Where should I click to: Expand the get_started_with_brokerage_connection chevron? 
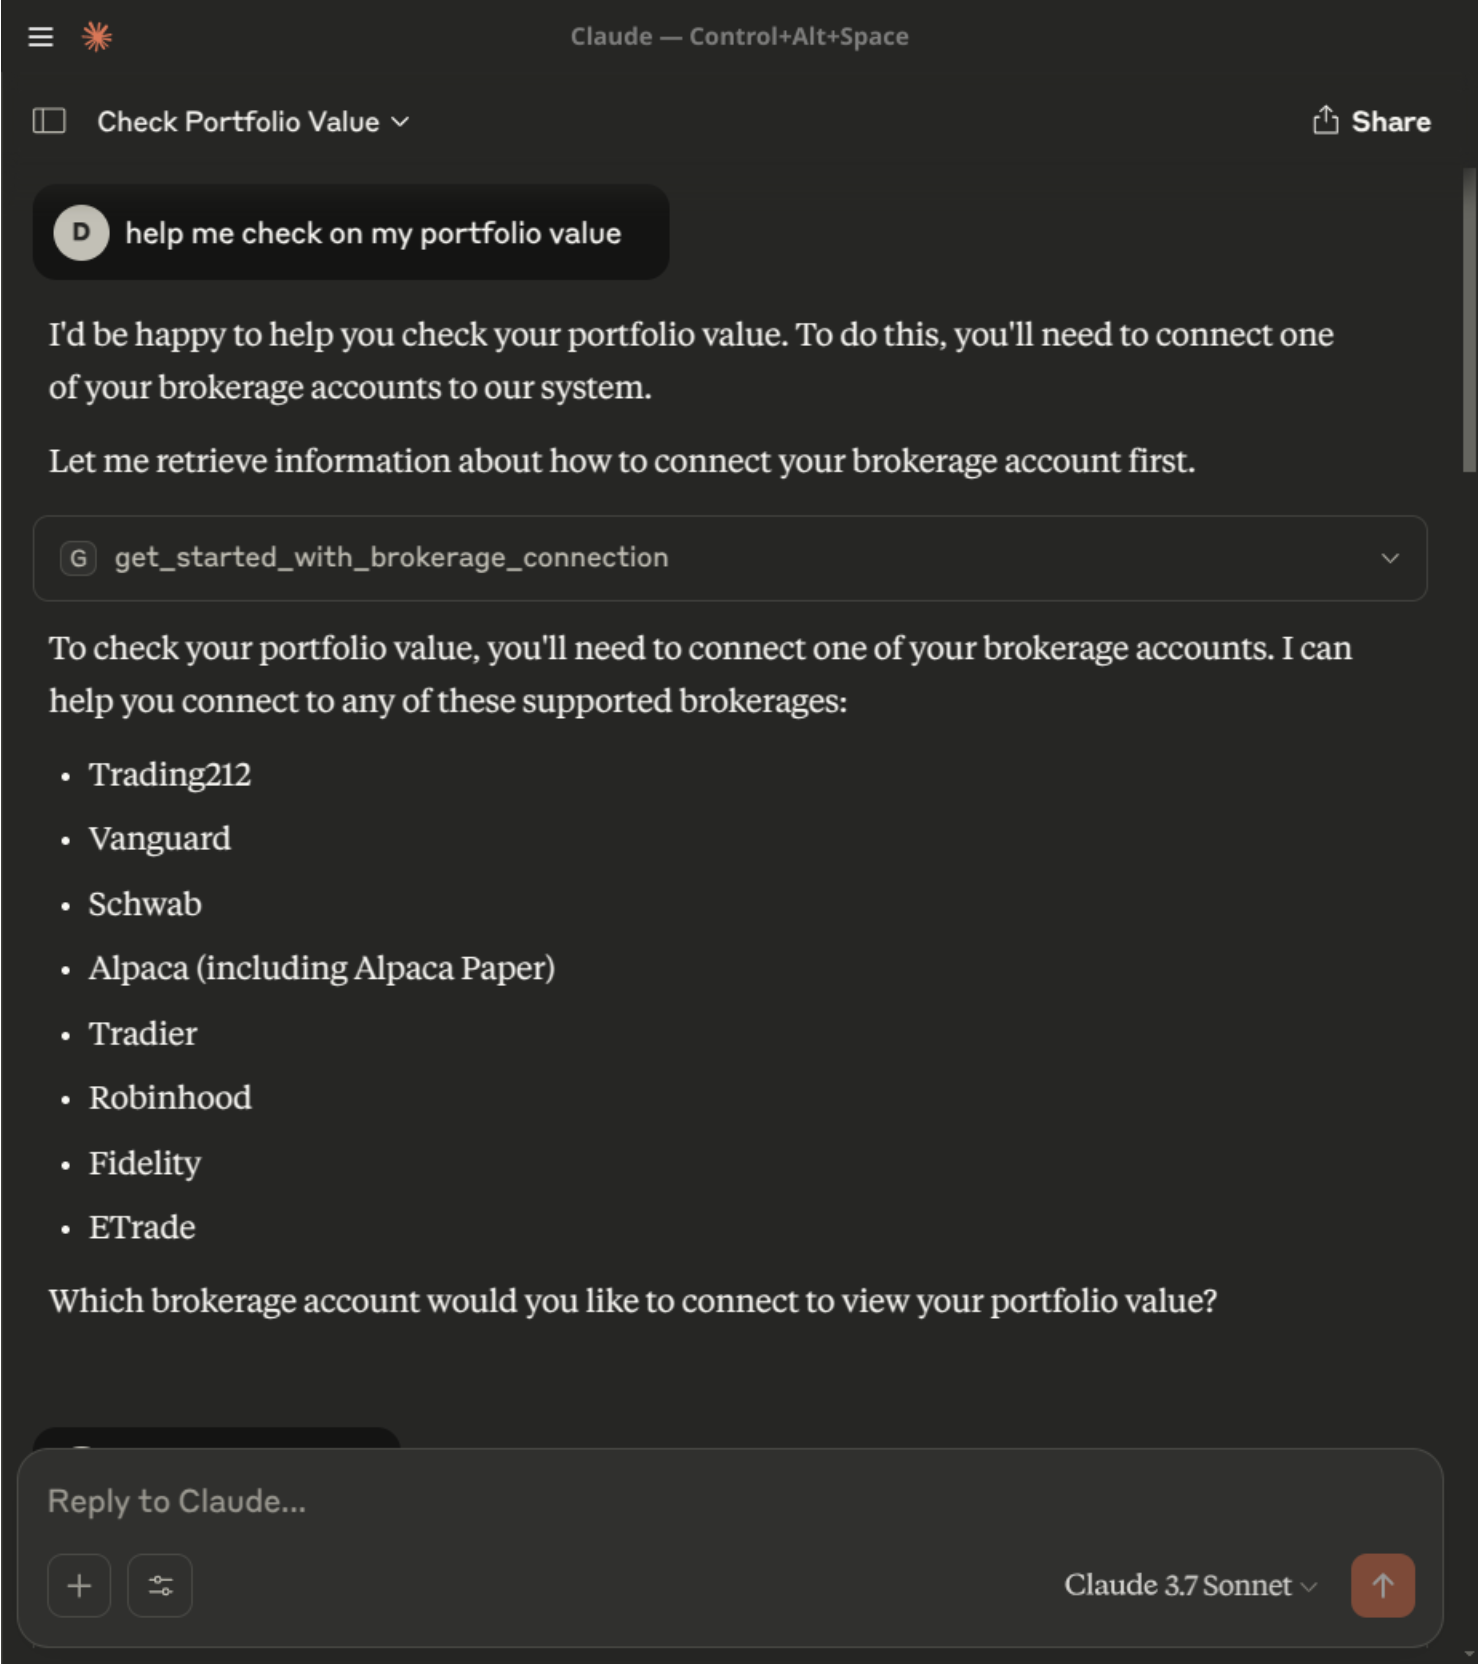click(1390, 558)
